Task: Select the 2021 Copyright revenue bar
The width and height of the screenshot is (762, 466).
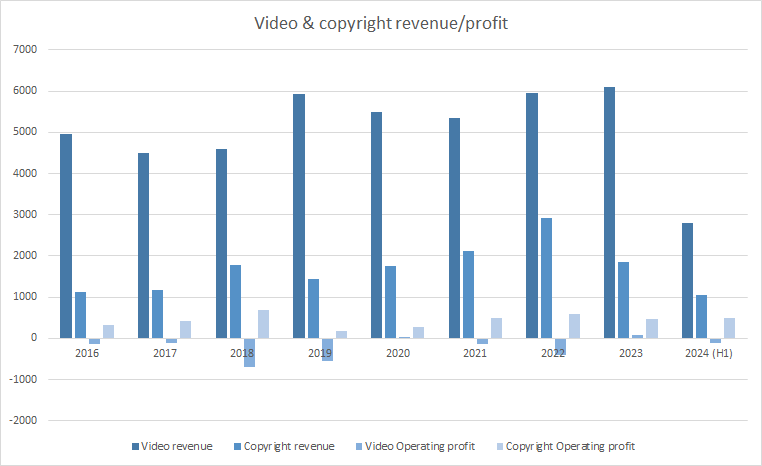Action: point(468,295)
